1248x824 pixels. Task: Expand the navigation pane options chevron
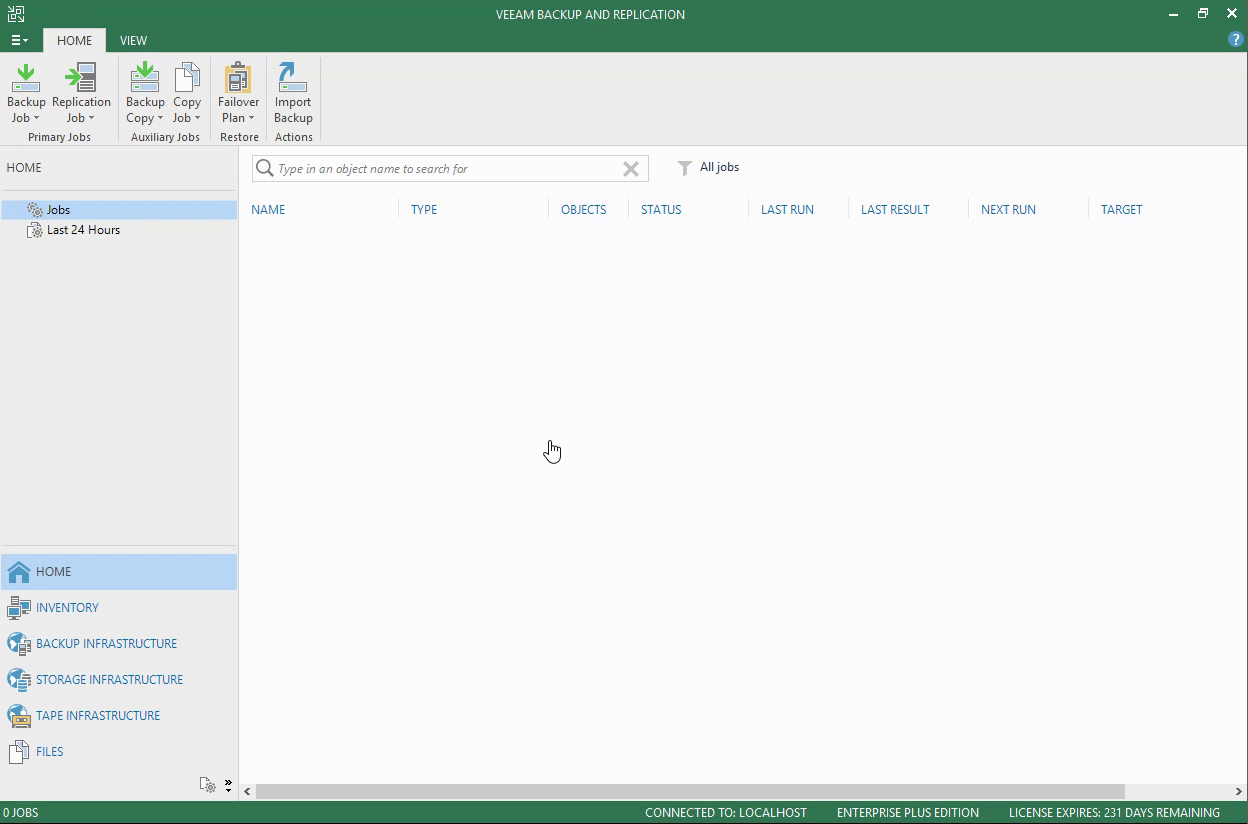[228, 786]
